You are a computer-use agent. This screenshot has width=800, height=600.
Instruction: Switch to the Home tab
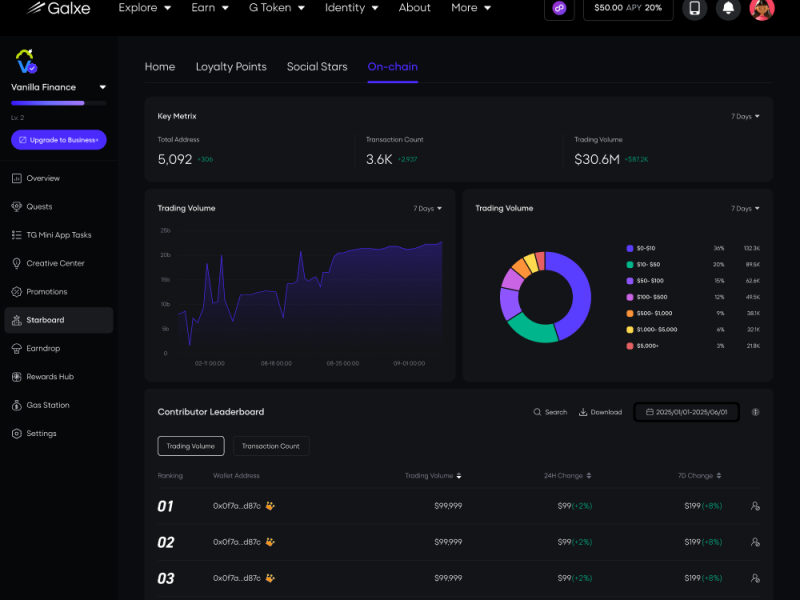160,67
